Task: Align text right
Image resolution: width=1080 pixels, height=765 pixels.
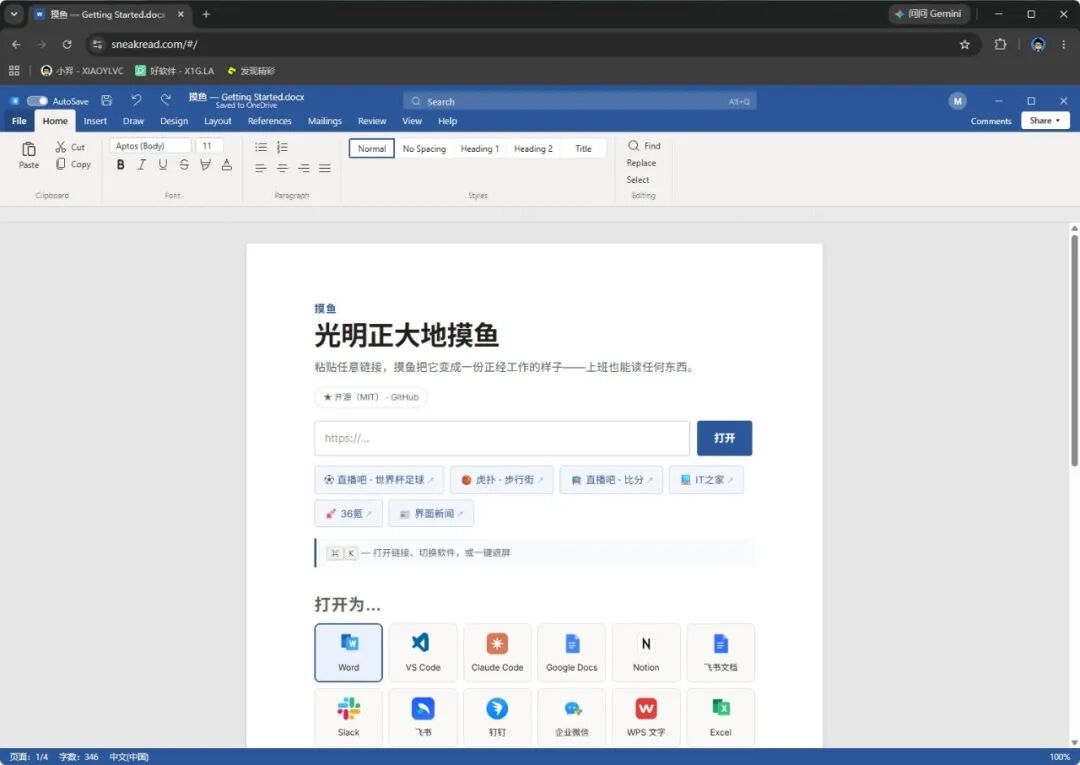Action: (304, 168)
